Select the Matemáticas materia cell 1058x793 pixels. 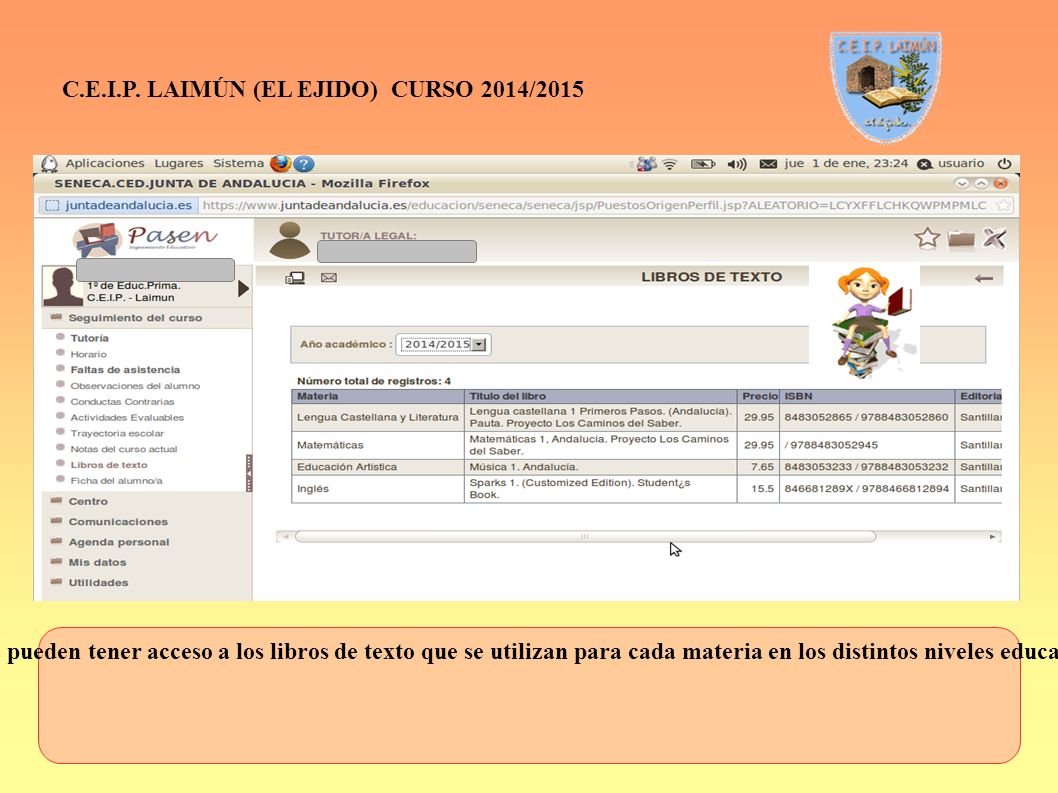[x=378, y=445]
